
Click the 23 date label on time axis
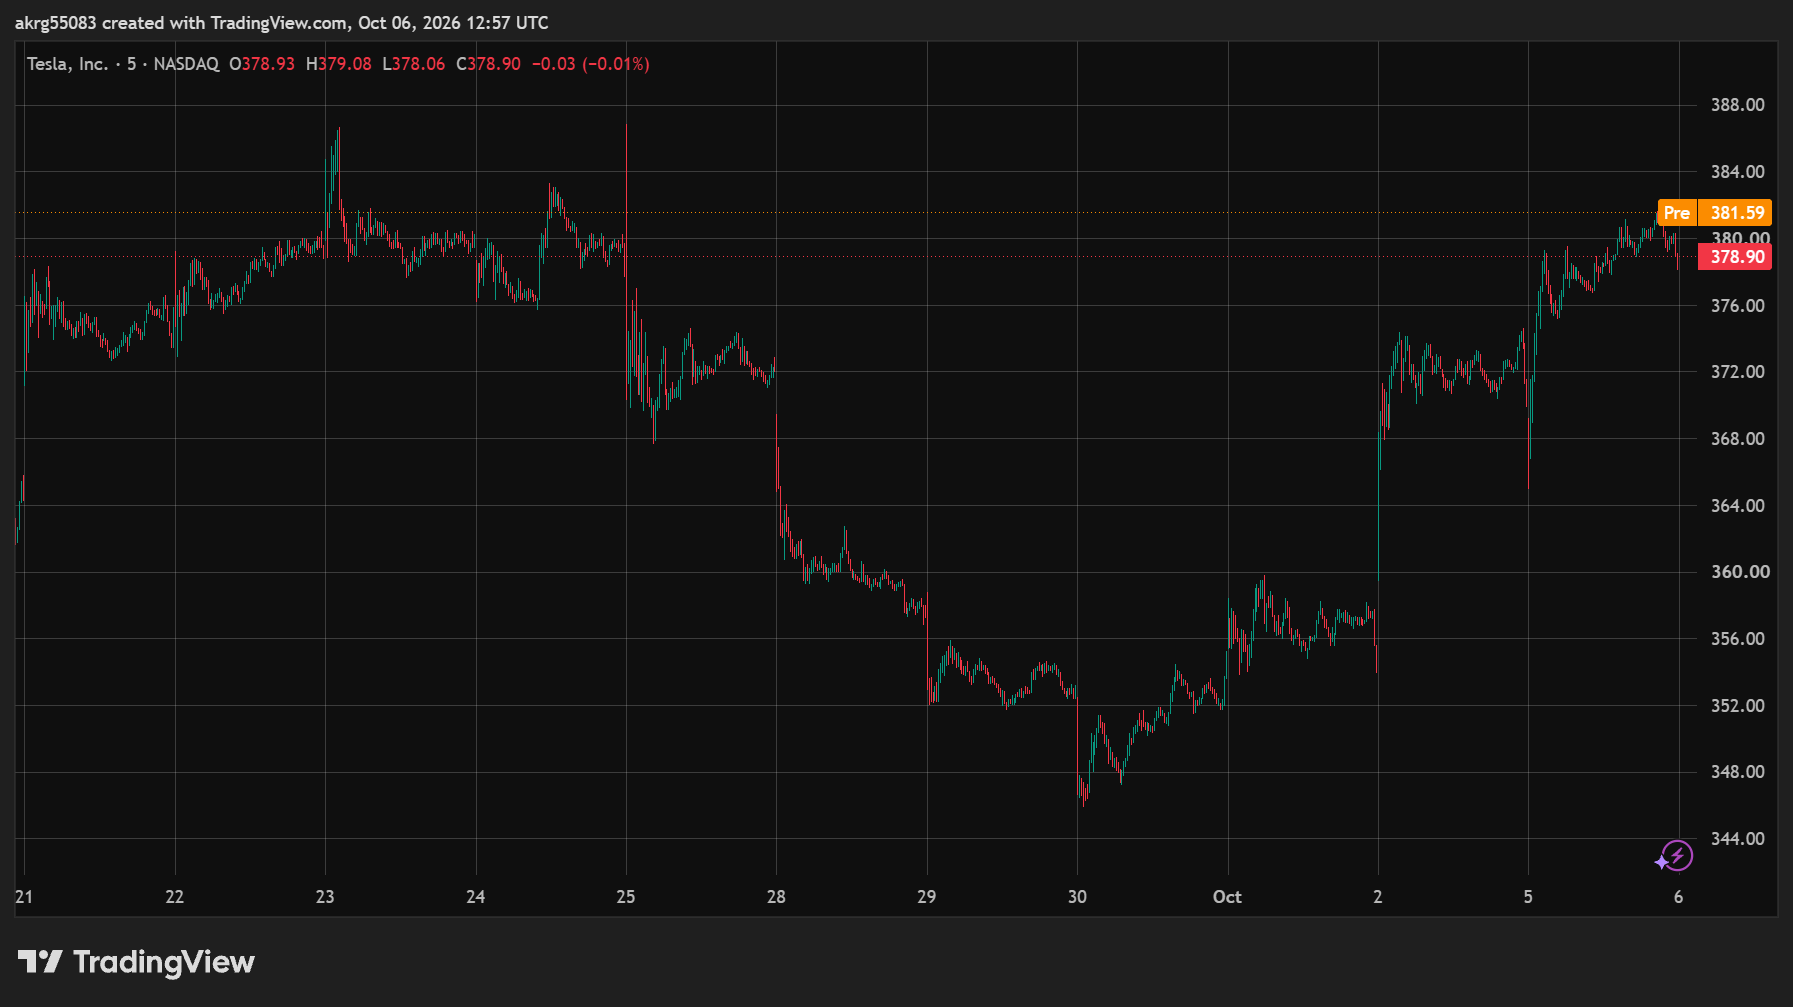(x=325, y=897)
